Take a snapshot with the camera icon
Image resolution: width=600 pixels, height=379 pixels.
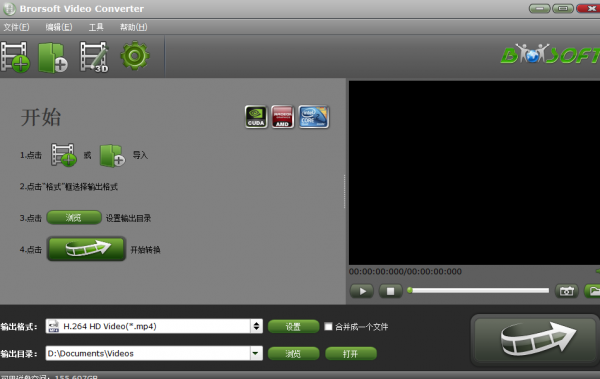(567, 291)
